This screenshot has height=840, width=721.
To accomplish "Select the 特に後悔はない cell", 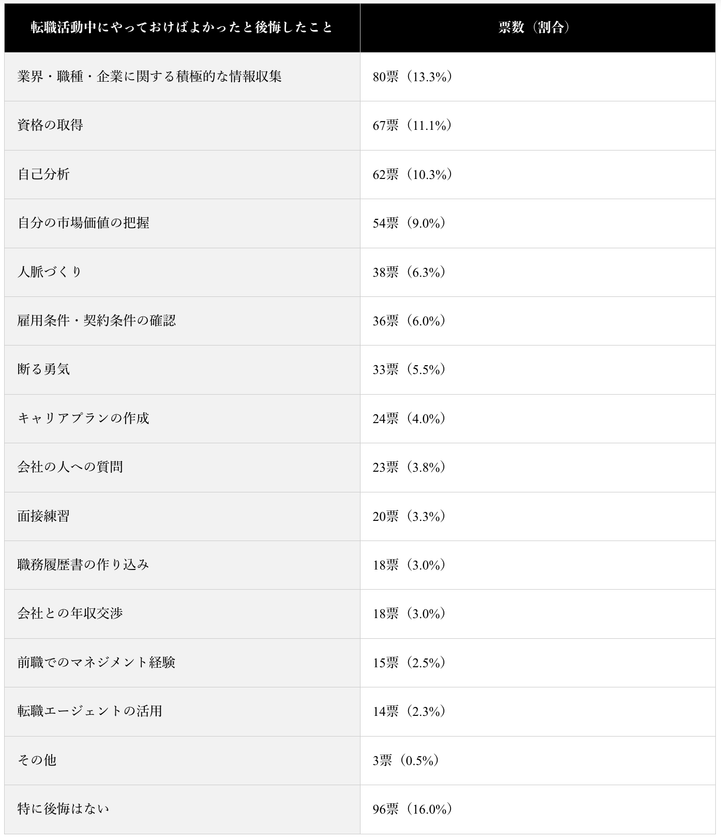I will pyautogui.click(x=182, y=809).
